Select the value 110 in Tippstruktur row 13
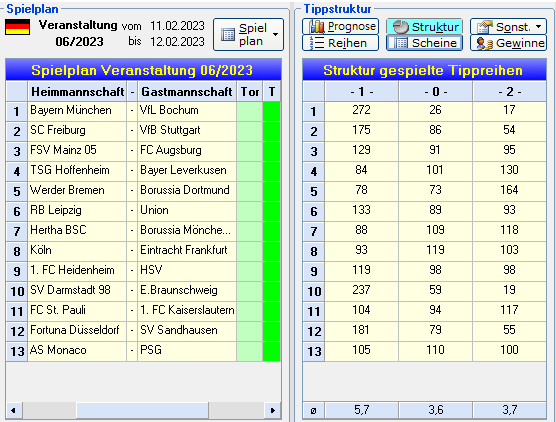The image size is (556, 422). tap(435, 351)
